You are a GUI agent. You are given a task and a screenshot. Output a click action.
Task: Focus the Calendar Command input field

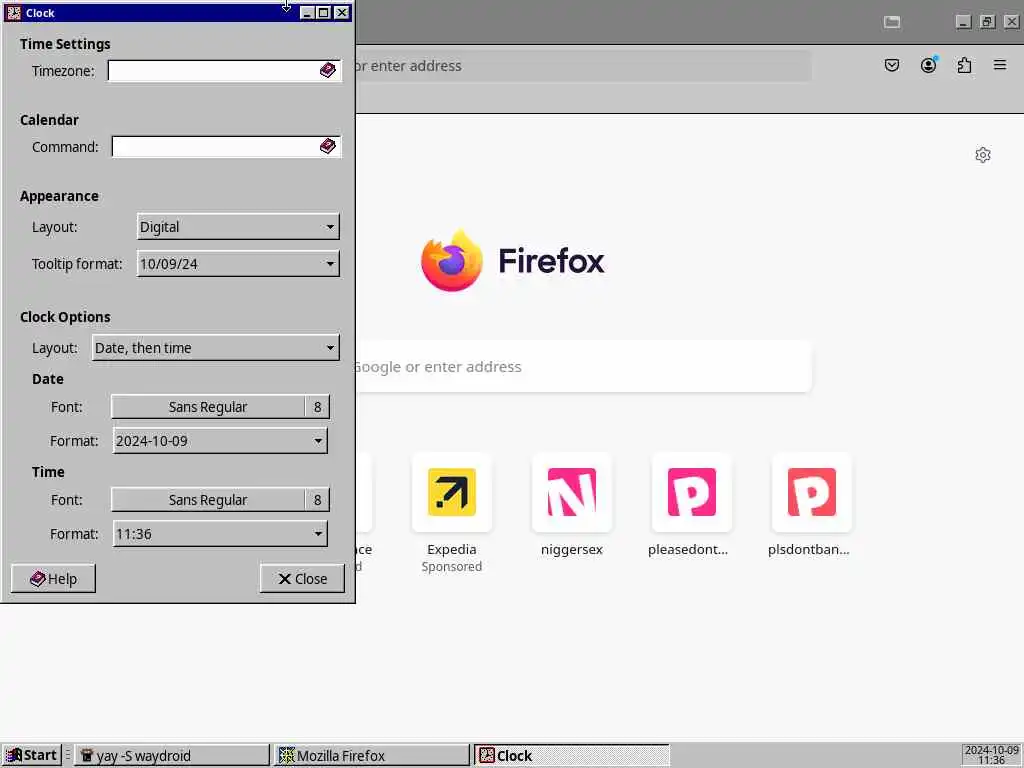226,146
